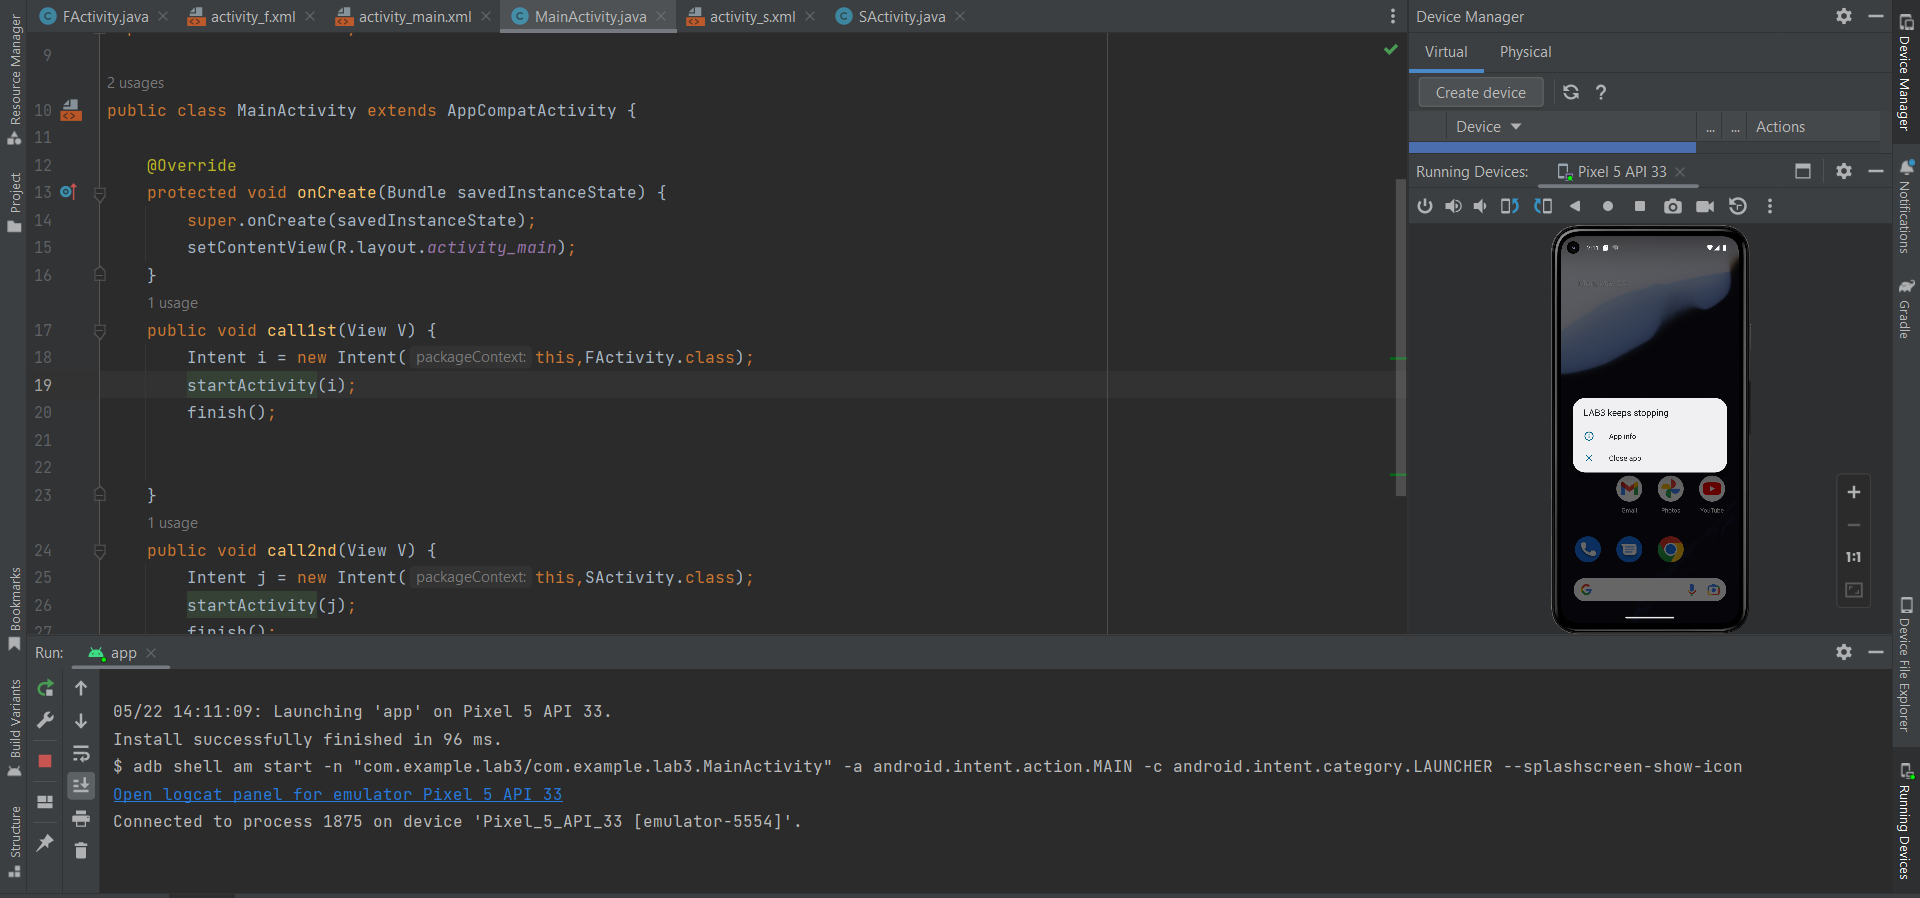Viewport: 1920px width, 898px height.
Task: Tap Close app in the crash dialog
Action: [1624, 458]
